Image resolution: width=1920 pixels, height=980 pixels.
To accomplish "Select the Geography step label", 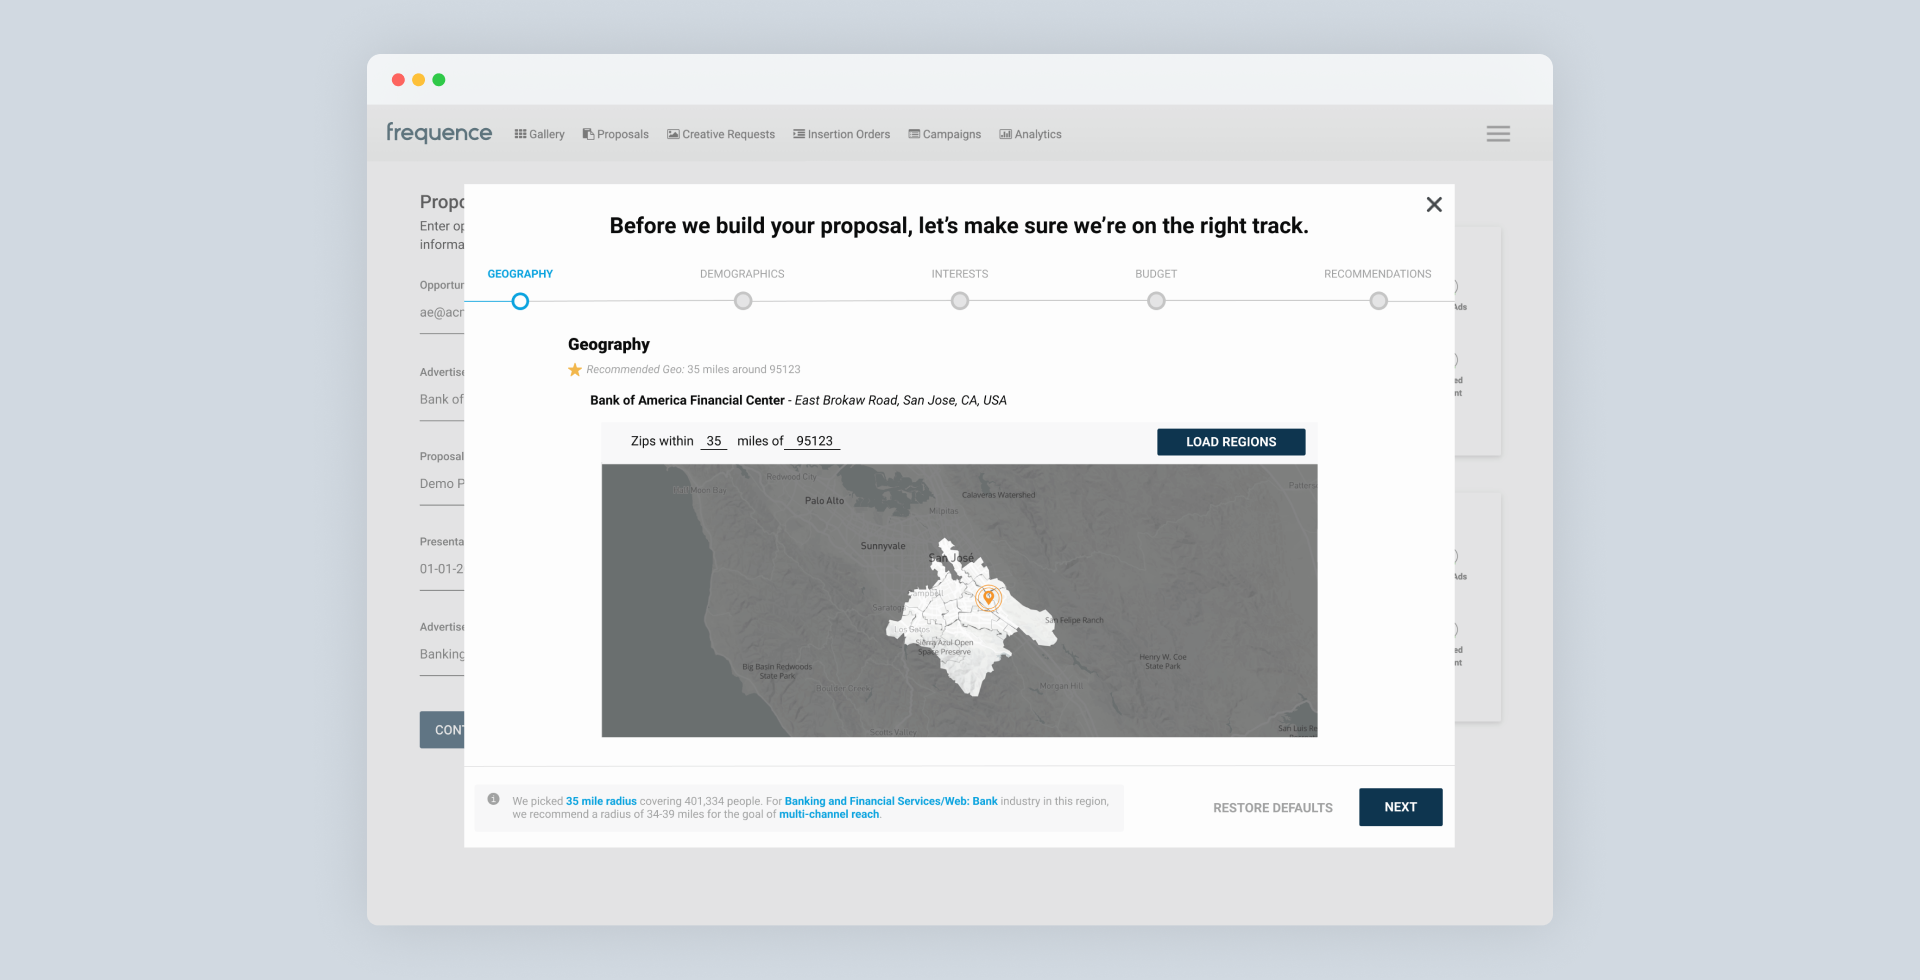I will coord(520,274).
